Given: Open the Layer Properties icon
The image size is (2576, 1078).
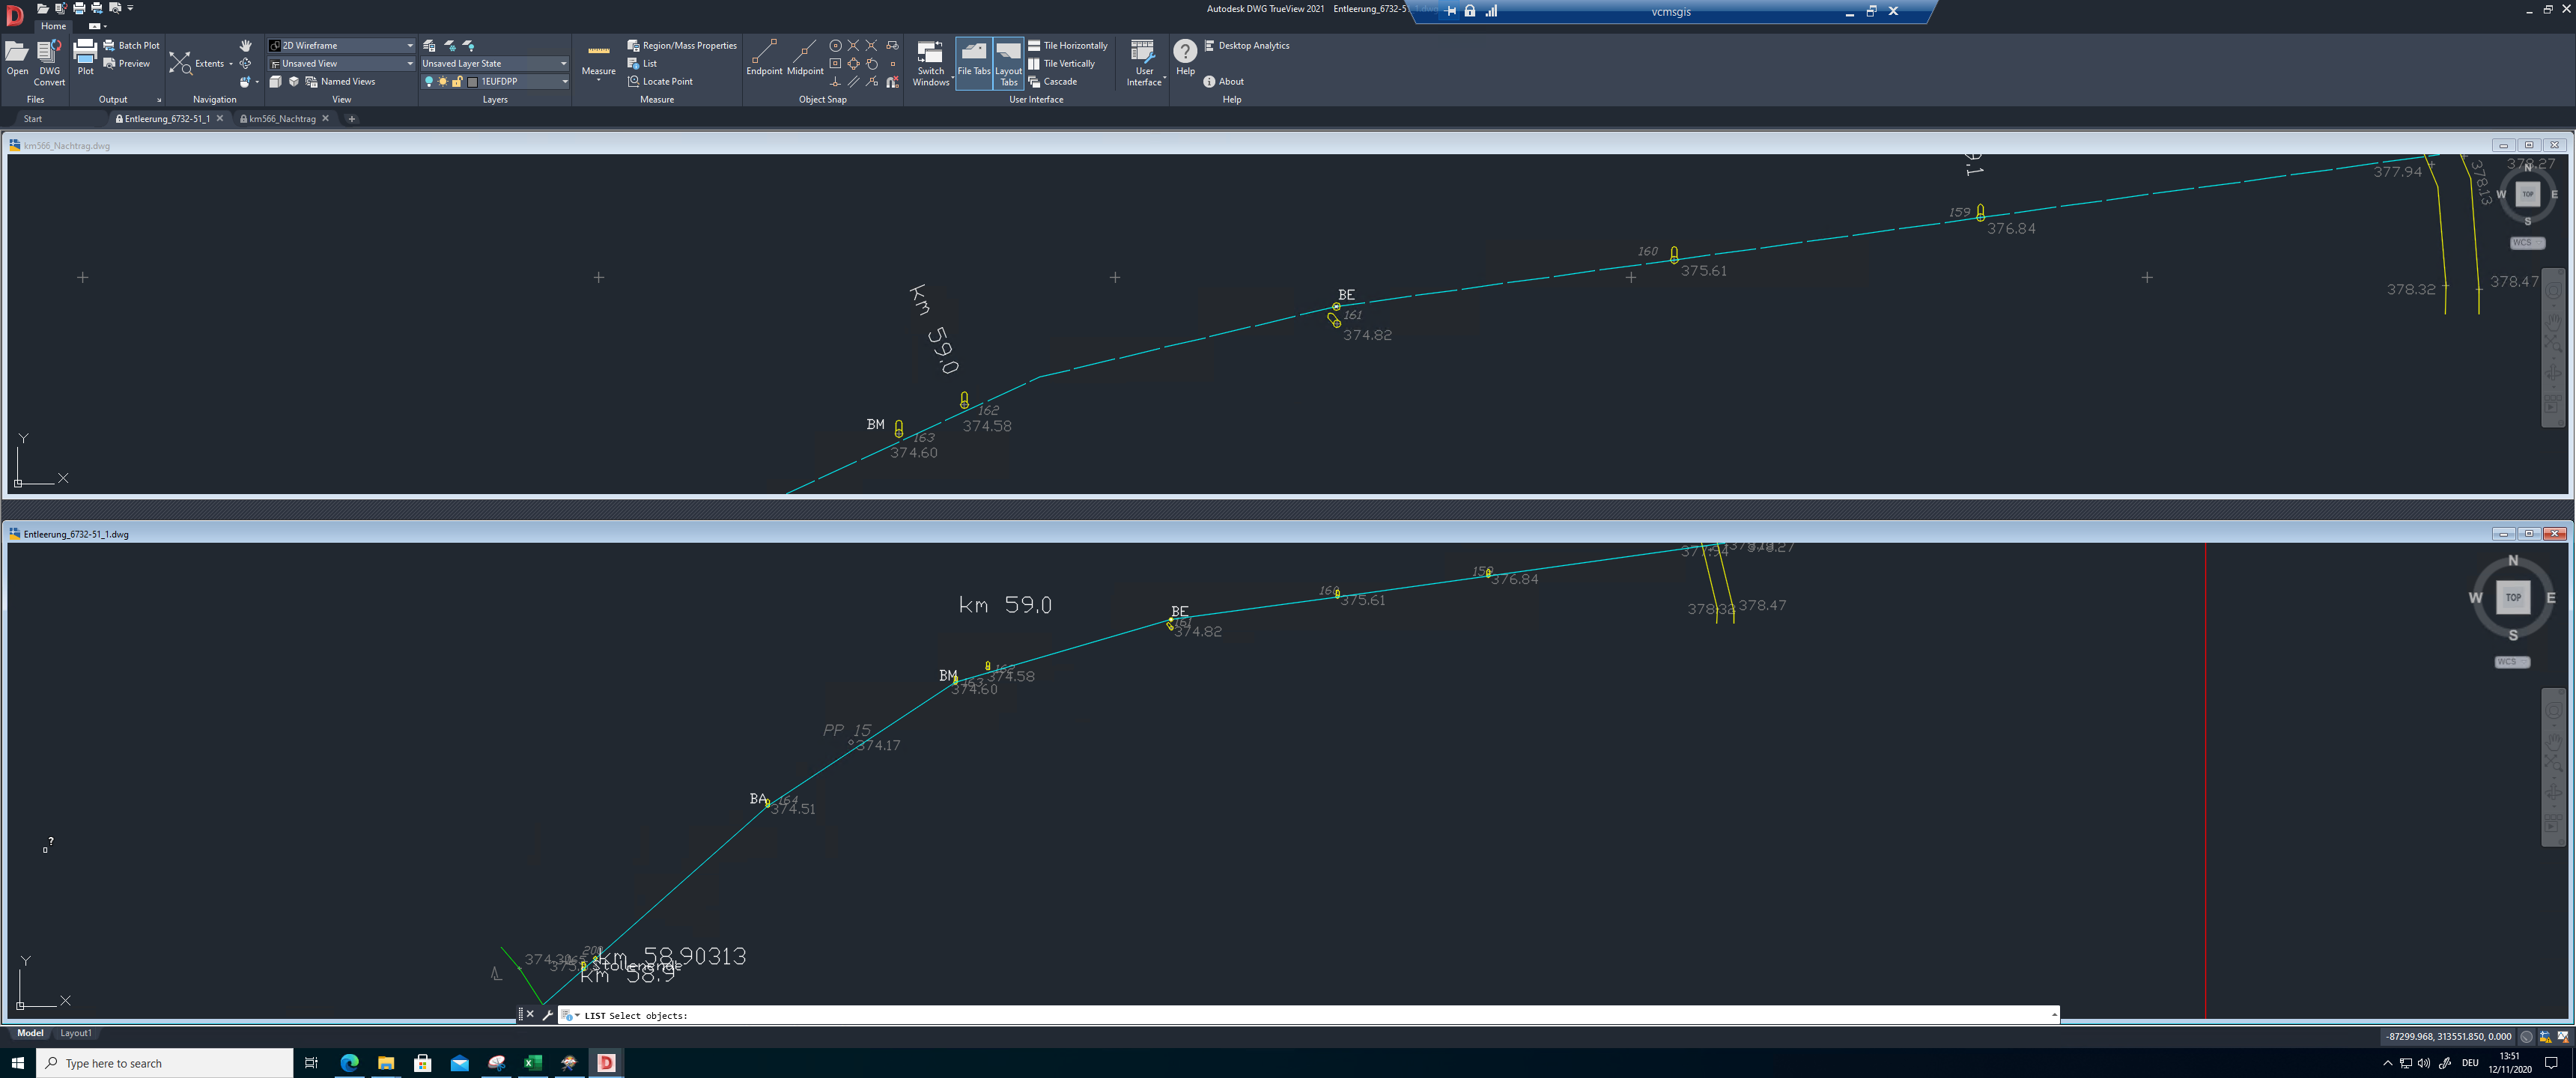Looking at the screenshot, I should coord(429,45).
